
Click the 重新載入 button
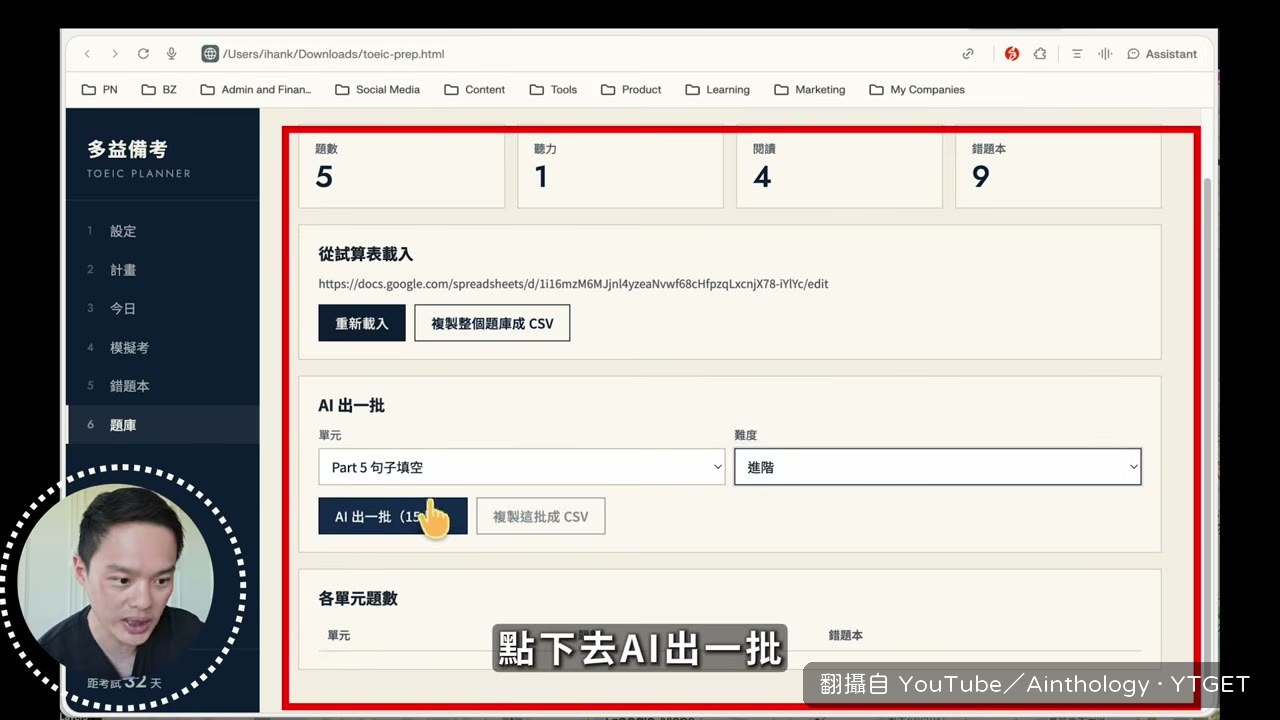[x=362, y=323]
